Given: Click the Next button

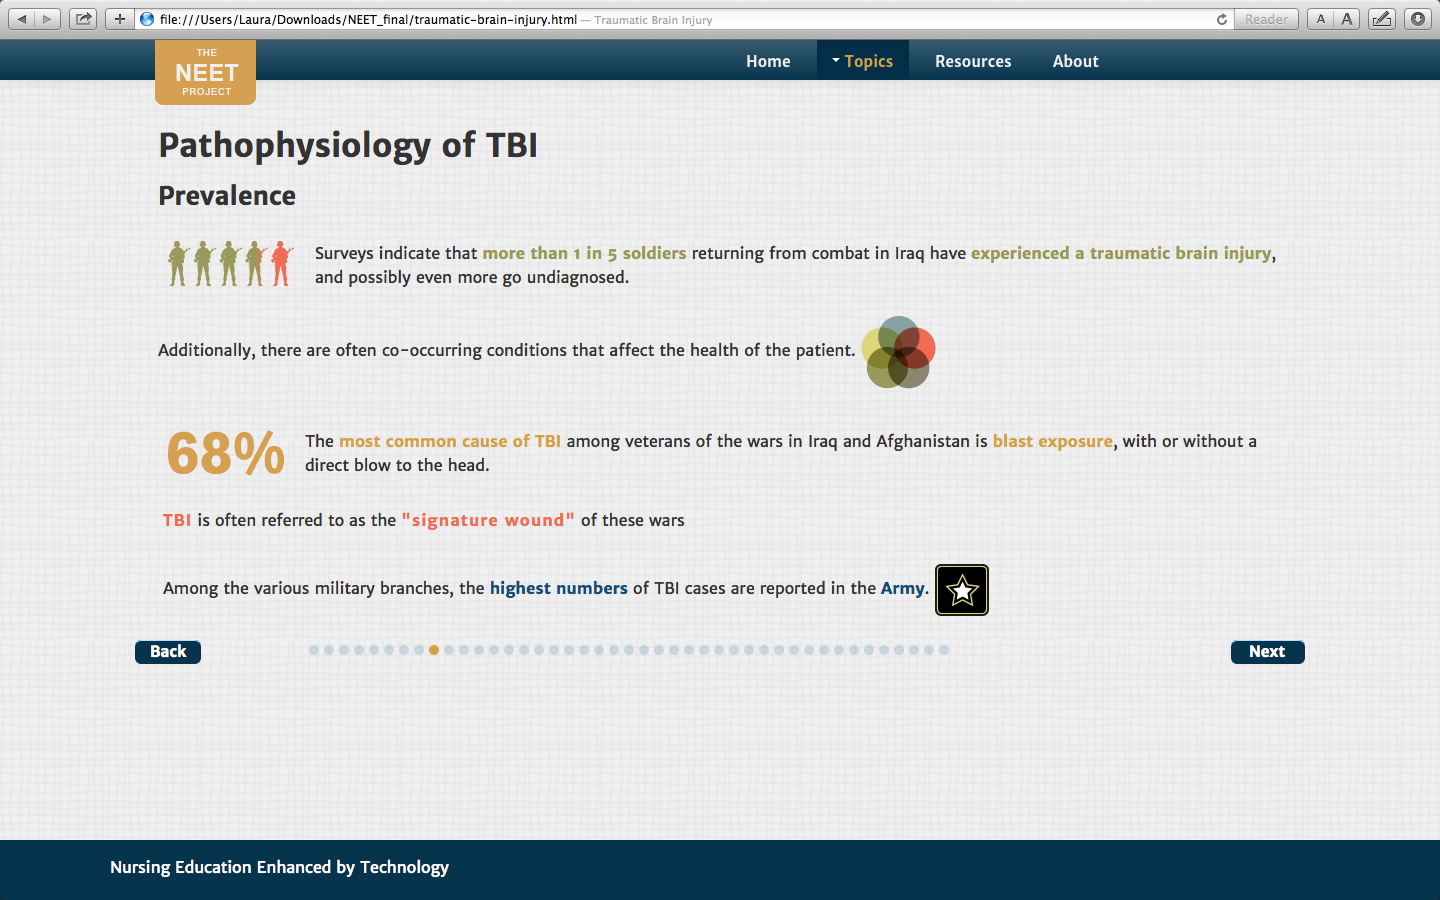Looking at the screenshot, I should [1267, 652].
